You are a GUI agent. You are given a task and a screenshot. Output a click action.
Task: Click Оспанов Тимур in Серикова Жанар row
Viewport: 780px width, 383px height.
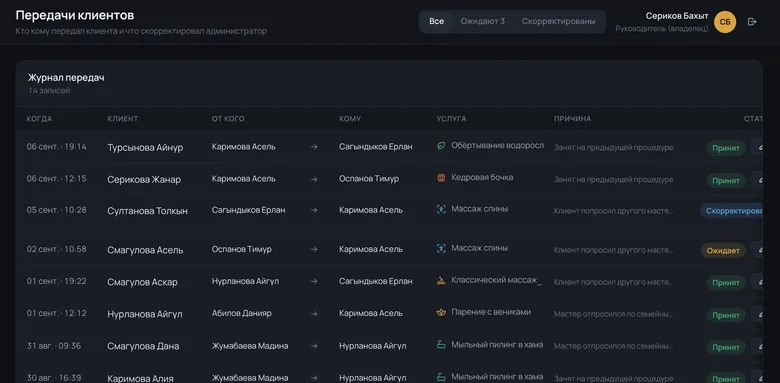(369, 179)
